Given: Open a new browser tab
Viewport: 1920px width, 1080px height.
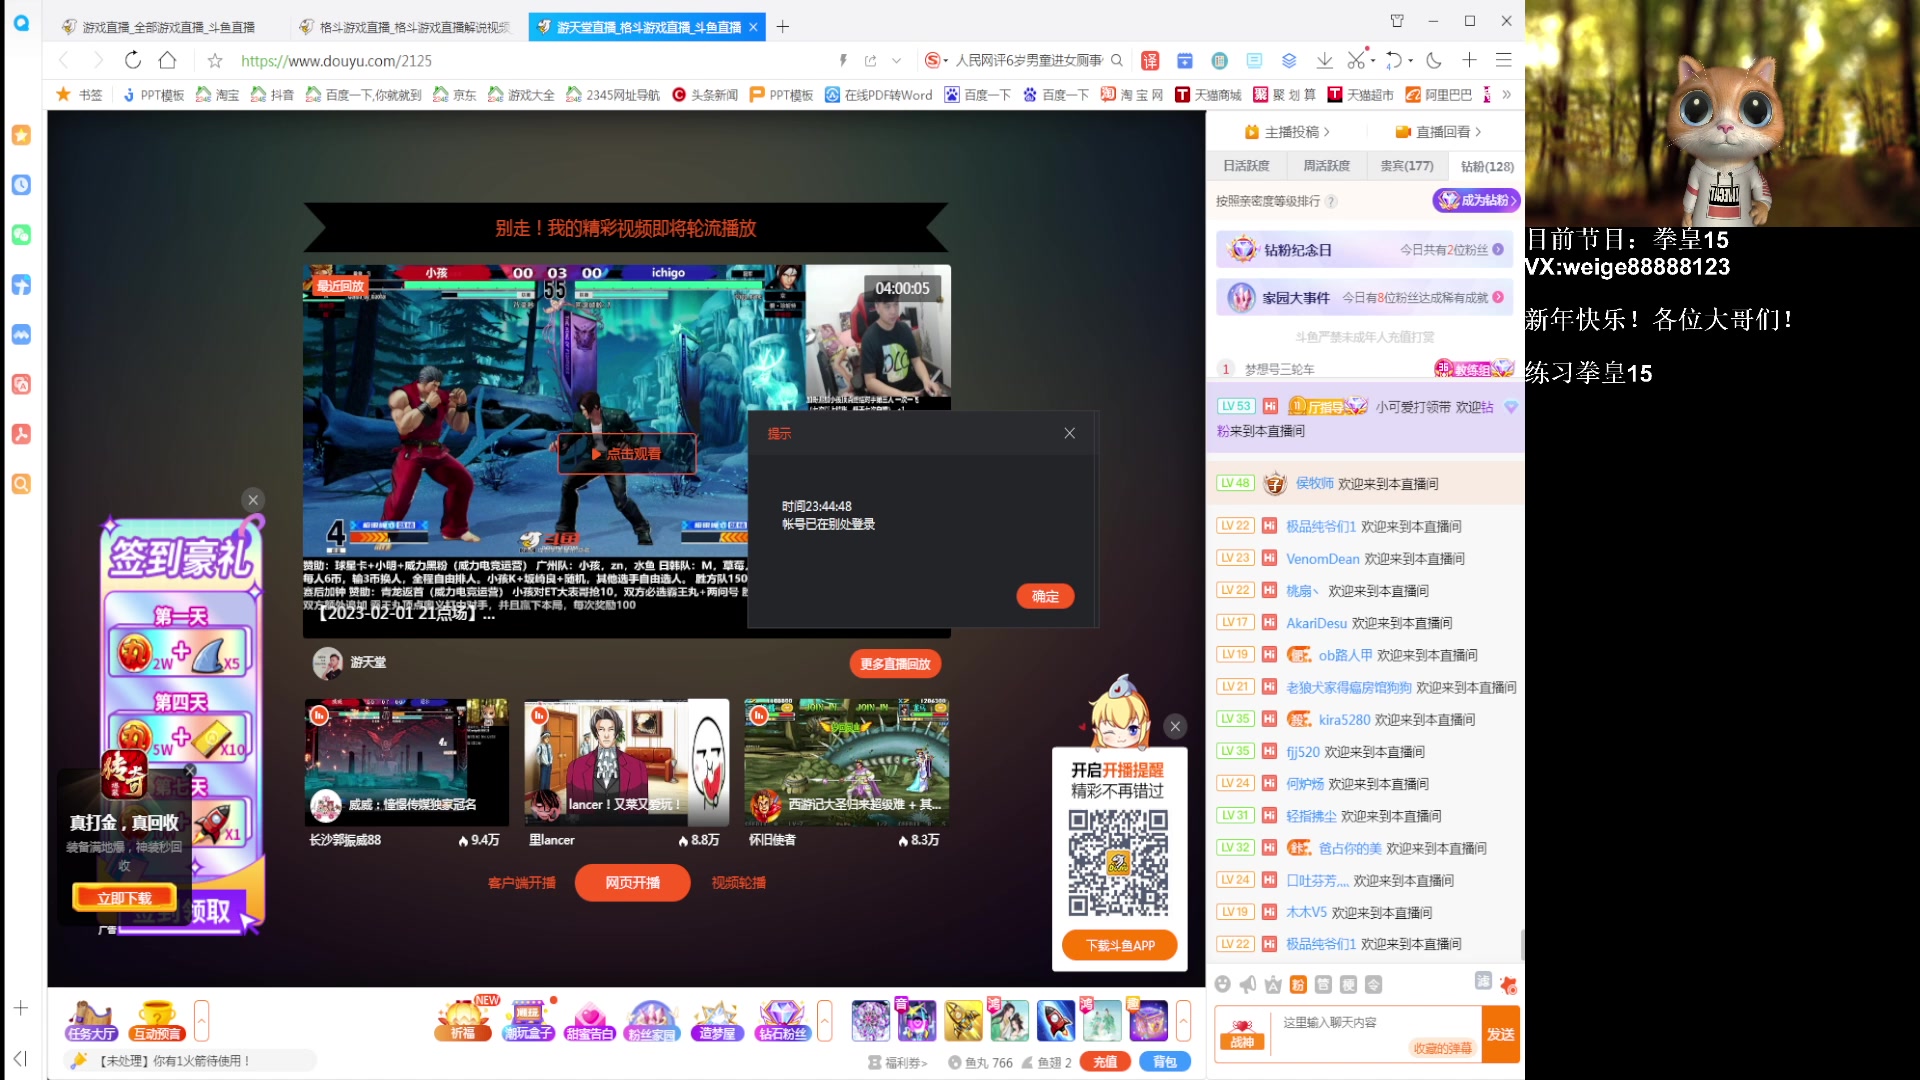Looking at the screenshot, I should pos(783,27).
